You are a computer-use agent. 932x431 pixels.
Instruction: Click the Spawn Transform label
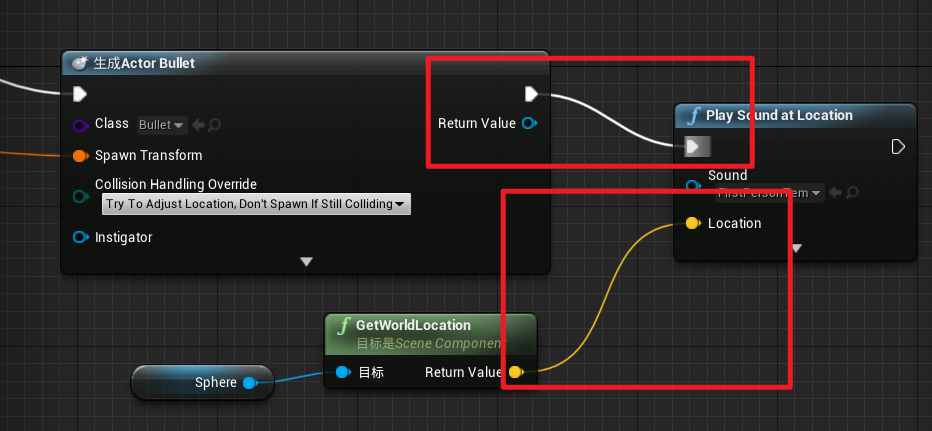coord(149,155)
